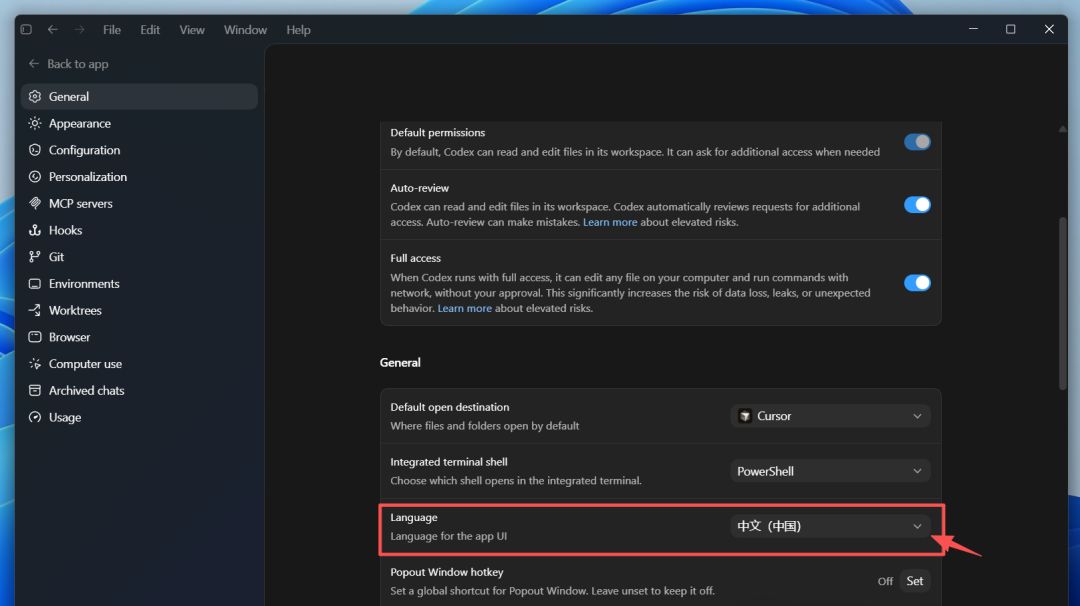Open Personalization settings page
Viewport: 1080px width, 606px height.
[139, 177]
